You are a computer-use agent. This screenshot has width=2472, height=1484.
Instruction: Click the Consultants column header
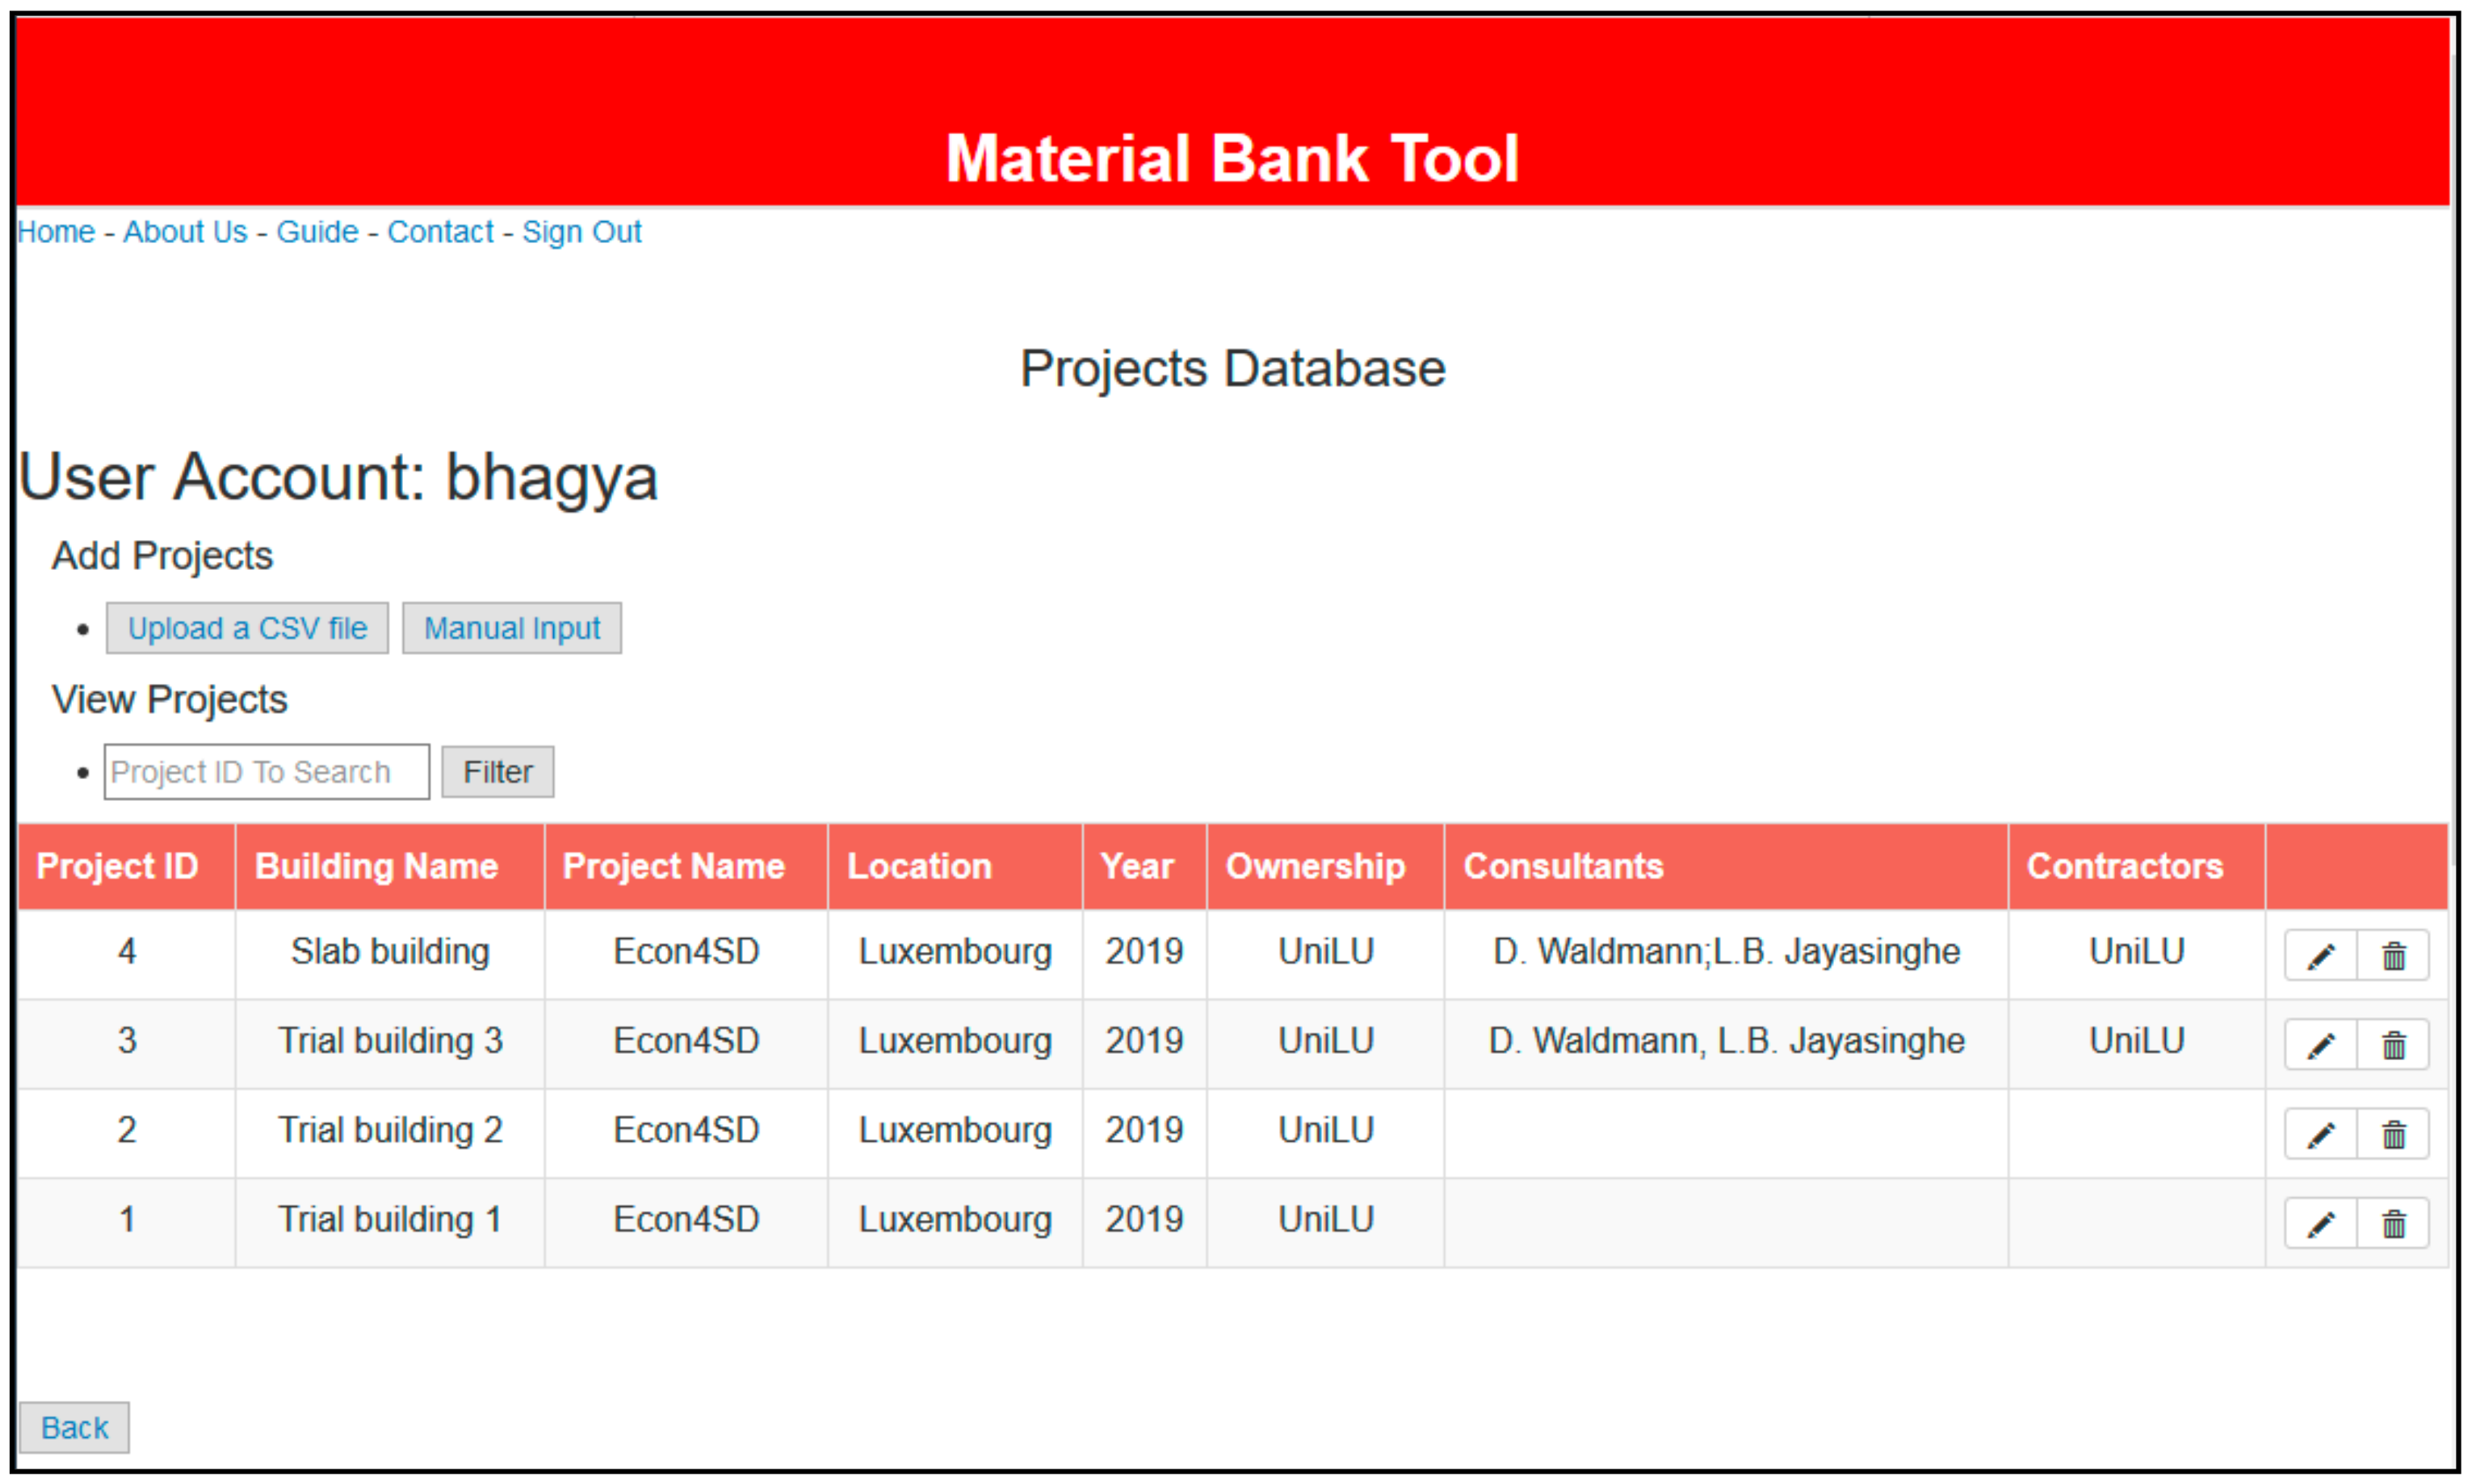tap(1563, 866)
